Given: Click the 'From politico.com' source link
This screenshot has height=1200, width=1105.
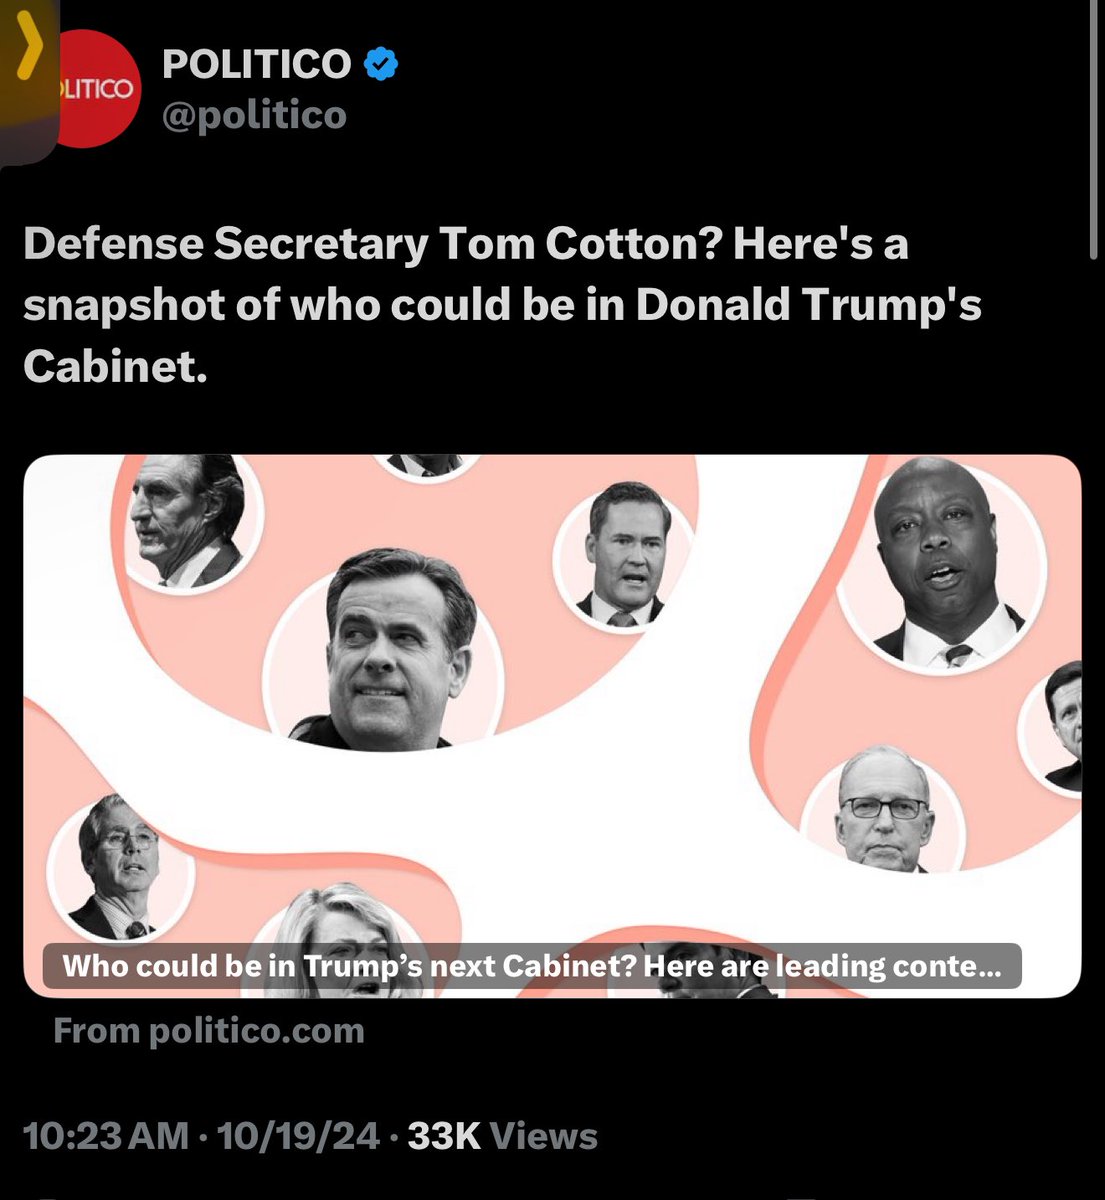Looking at the screenshot, I should tap(208, 1031).
